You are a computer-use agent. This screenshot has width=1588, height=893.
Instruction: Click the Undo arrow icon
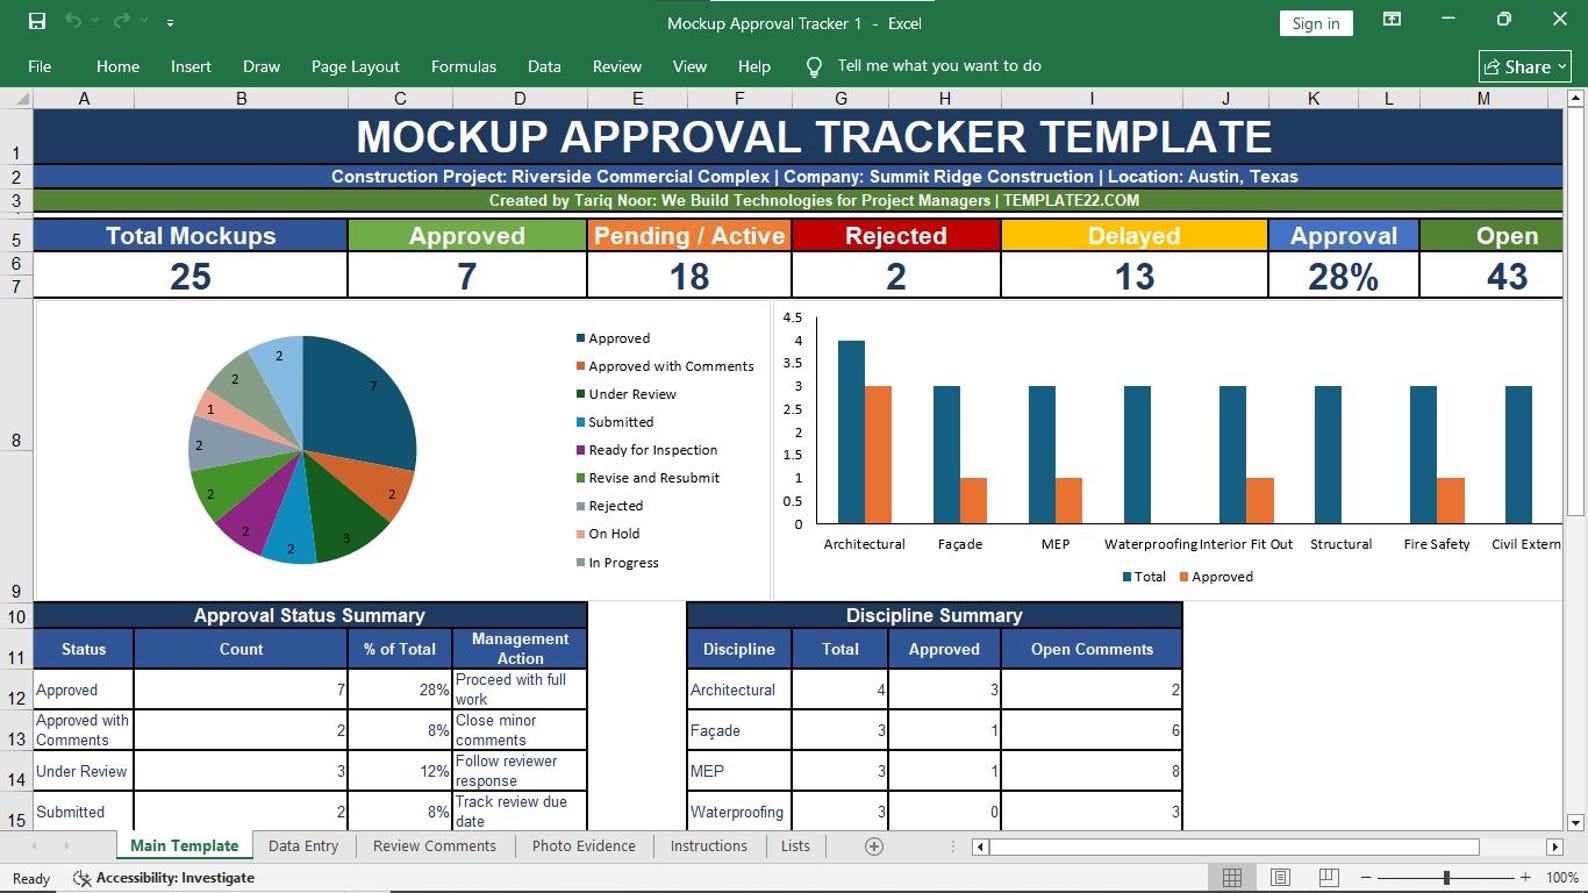tap(73, 21)
